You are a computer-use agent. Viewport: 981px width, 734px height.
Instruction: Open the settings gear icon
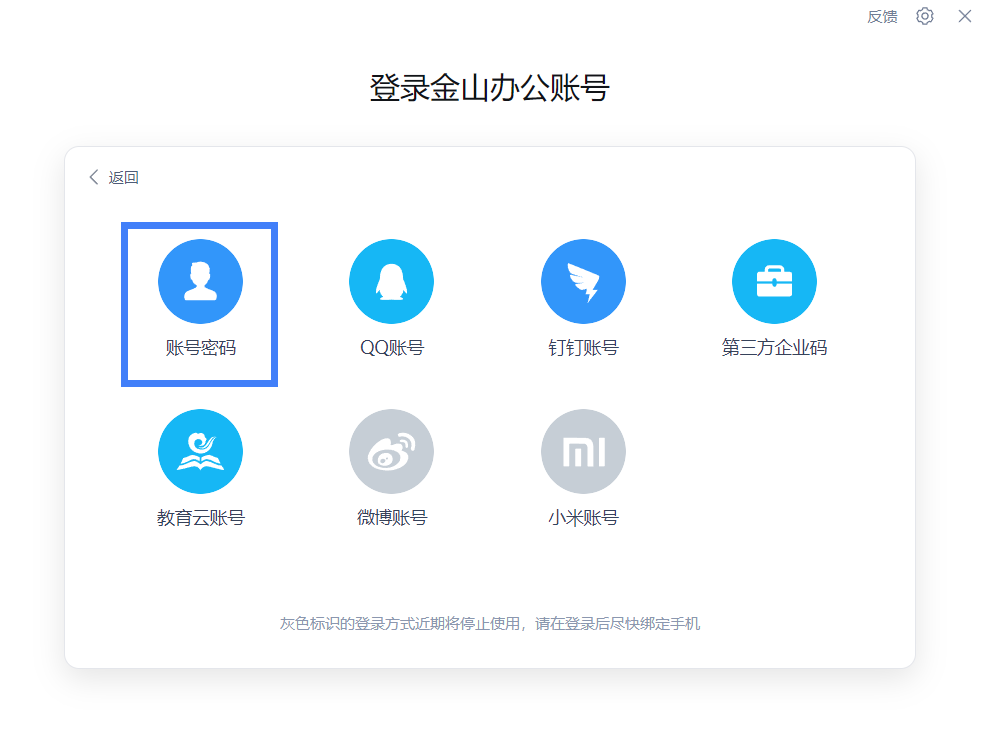[x=925, y=16]
